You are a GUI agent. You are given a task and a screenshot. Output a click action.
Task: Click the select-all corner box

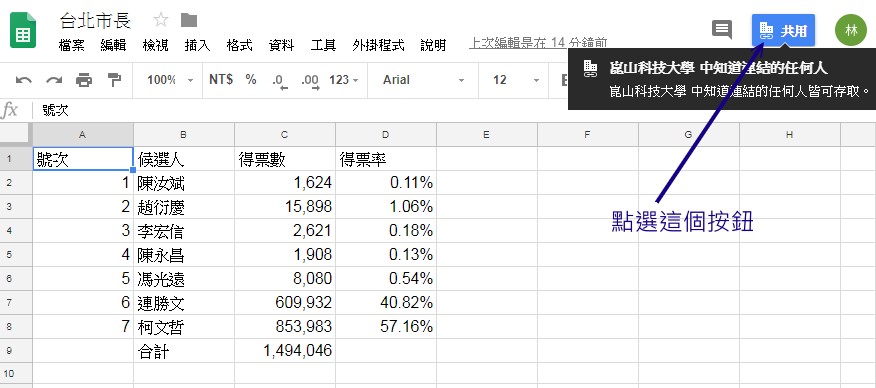coord(16,135)
